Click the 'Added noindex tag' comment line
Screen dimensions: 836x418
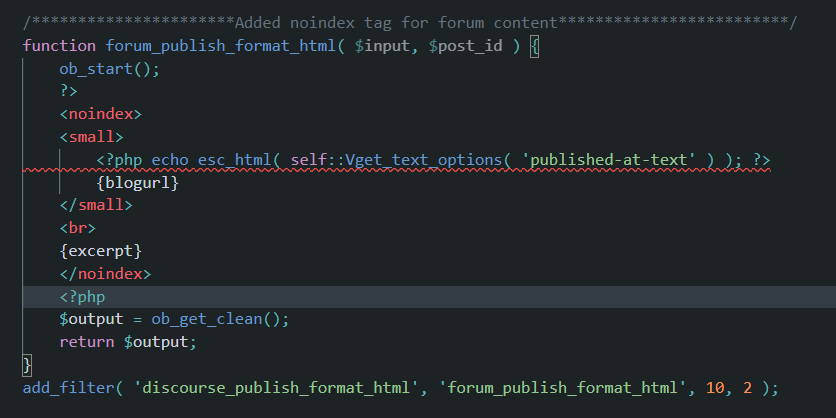tap(410, 23)
